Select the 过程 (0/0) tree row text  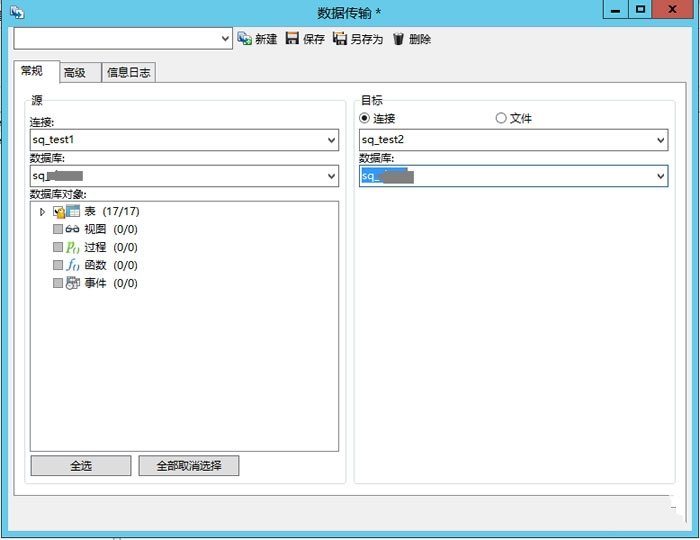click(111, 247)
